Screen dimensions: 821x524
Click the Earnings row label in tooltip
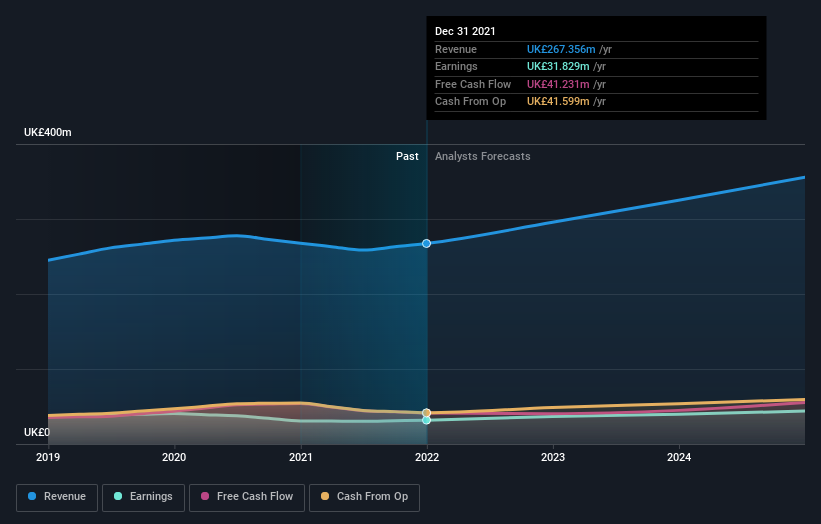(x=456, y=66)
